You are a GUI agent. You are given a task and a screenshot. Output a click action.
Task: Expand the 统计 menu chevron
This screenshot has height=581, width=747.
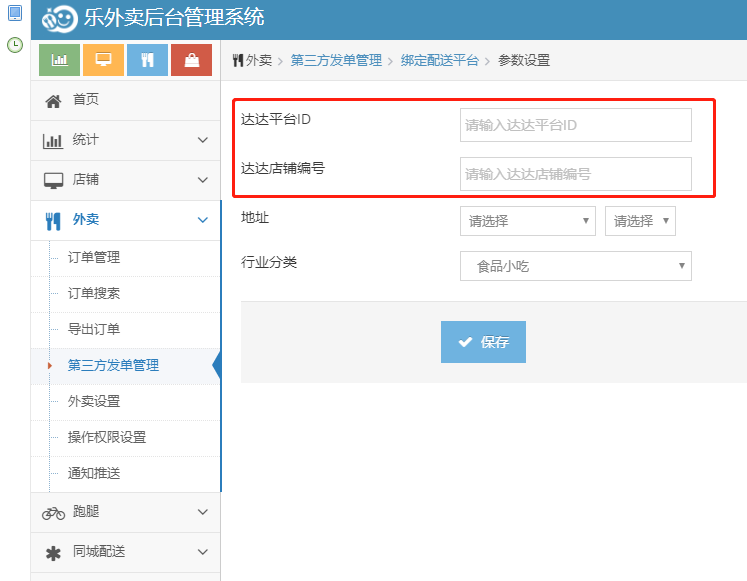[x=203, y=140]
